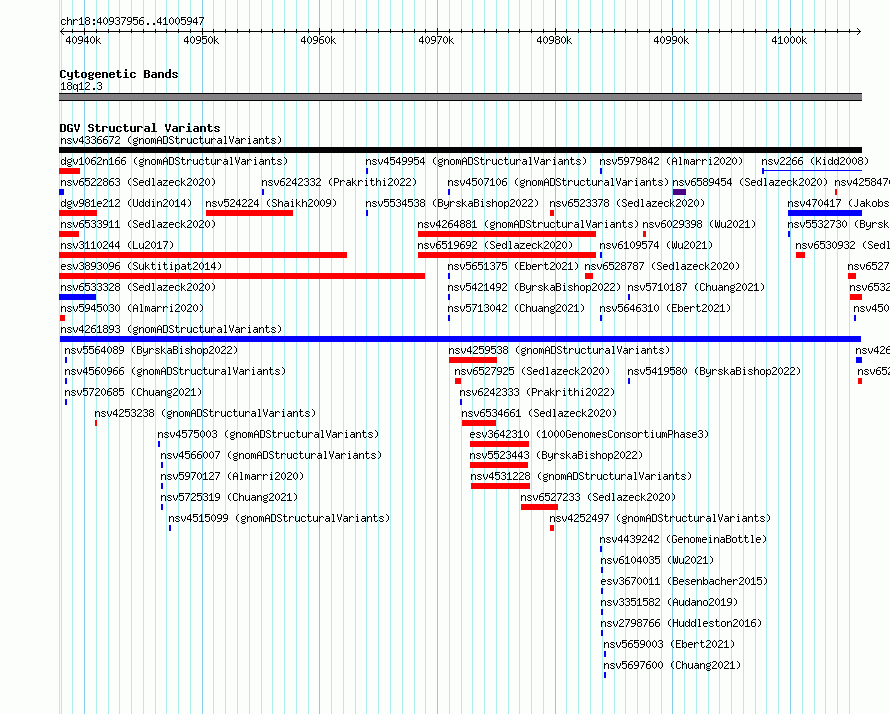
Task: Open nsv6109574 Wu2021 variant
Action: coord(656,245)
